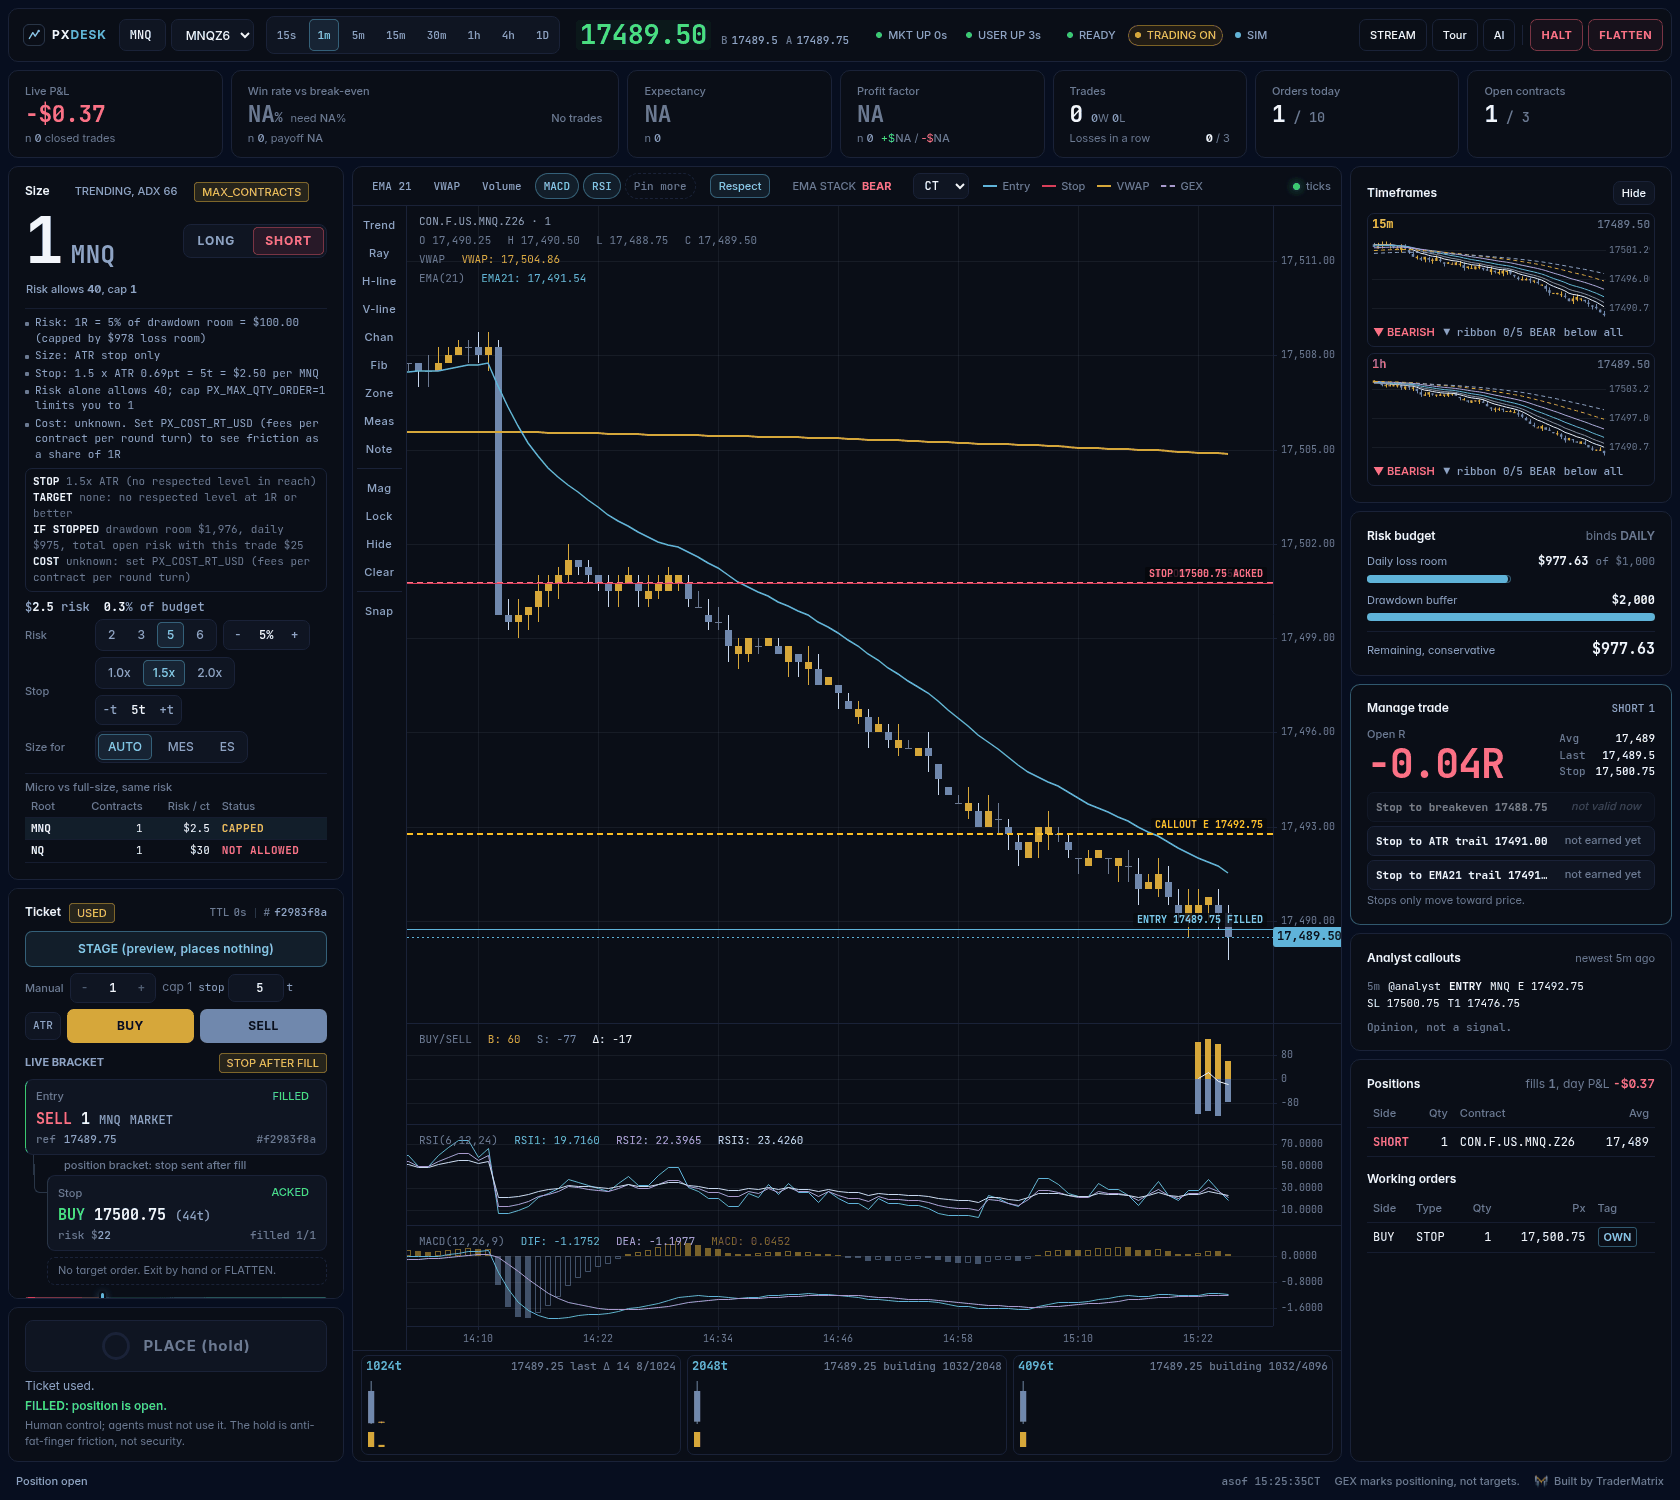Click the FLATTEN button

1625,35
